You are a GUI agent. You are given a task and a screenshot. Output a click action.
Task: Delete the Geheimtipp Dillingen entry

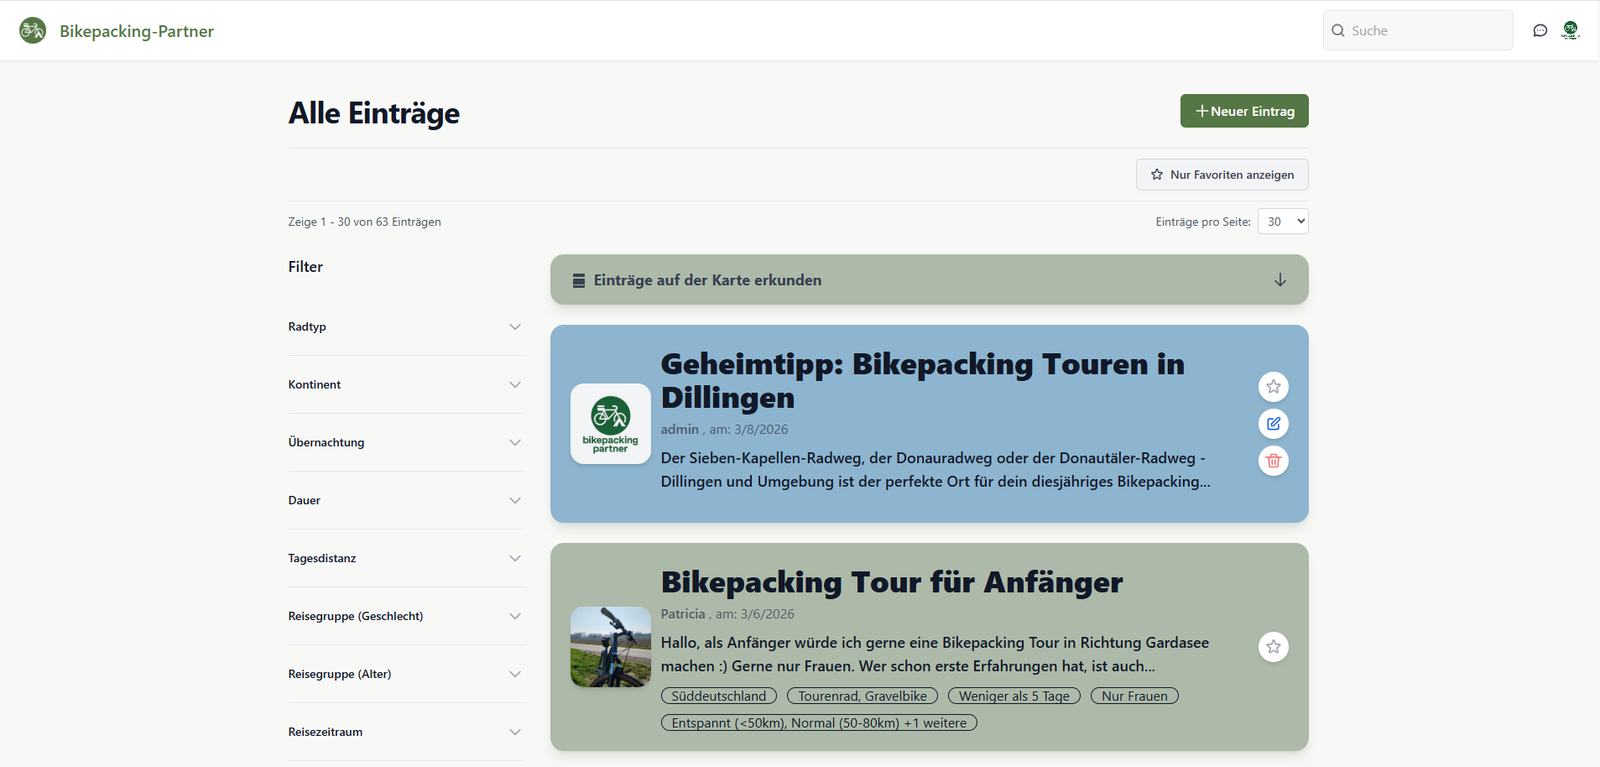click(x=1273, y=461)
